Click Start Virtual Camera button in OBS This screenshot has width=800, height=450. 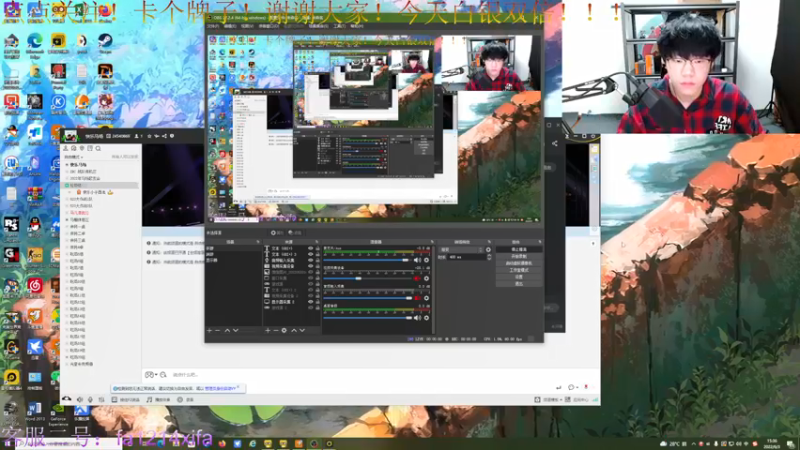tap(519, 263)
